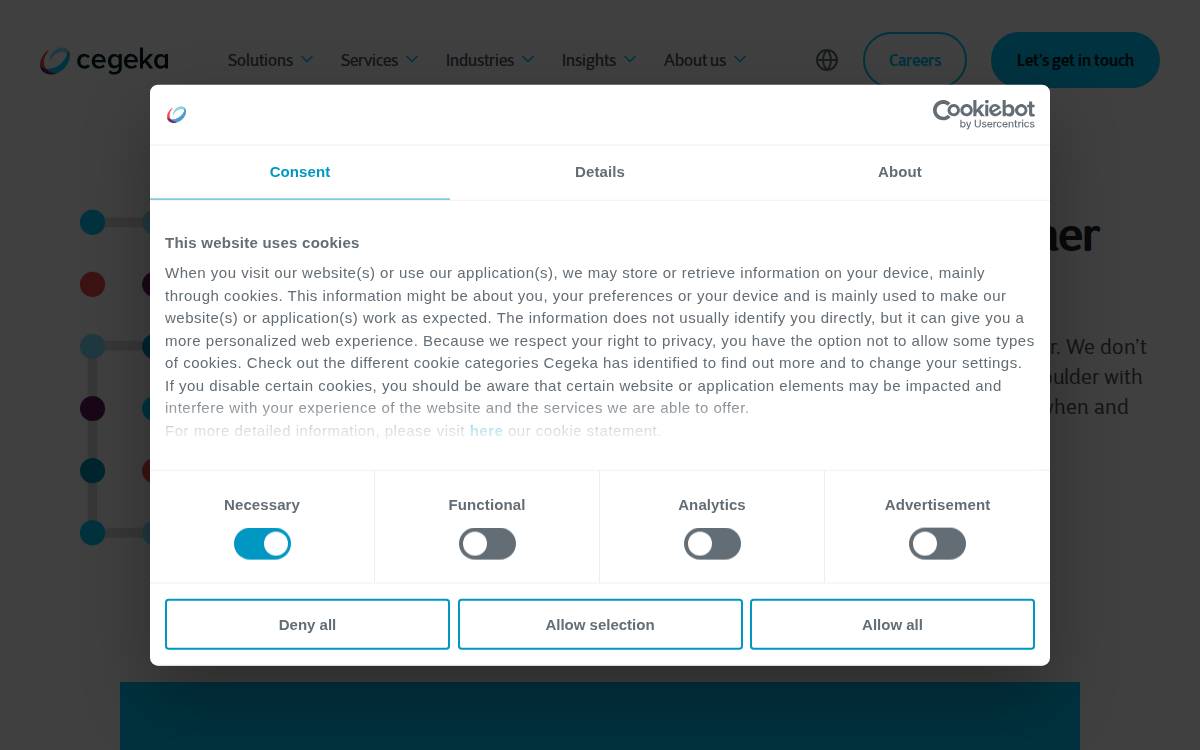Select the Consent tab
This screenshot has height=750, width=1200.
pos(300,172)
